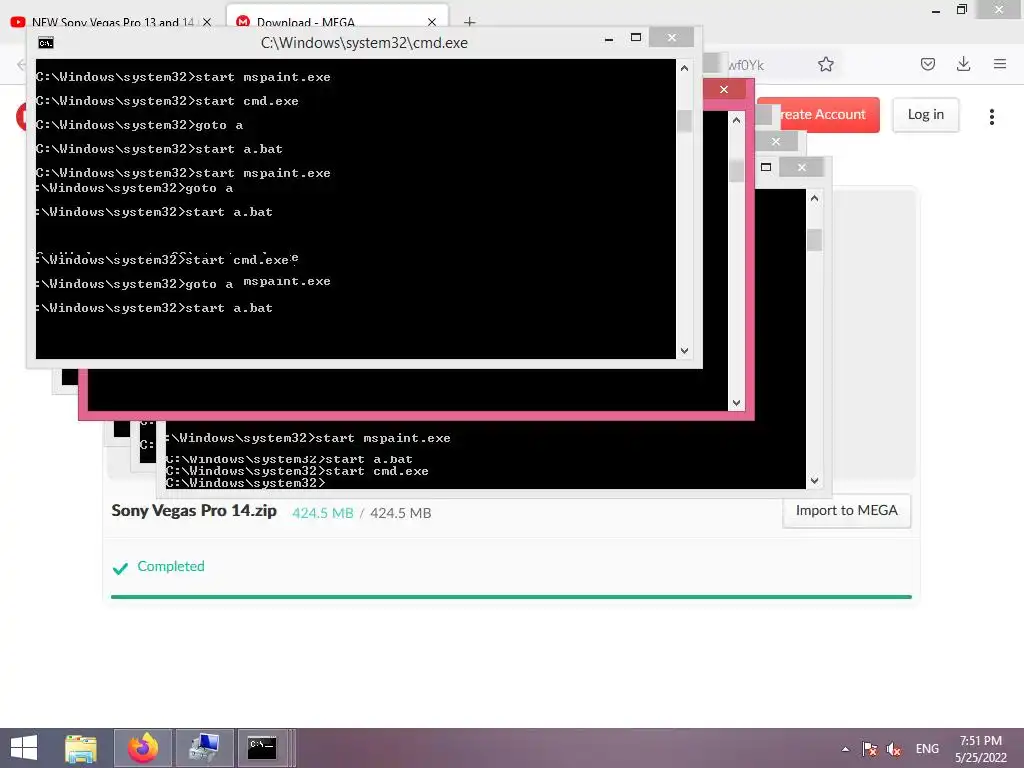Viewport: 1024px width, 768px height.
Task: Maximize the front cmd.exe window
Action: coord(635,38)
